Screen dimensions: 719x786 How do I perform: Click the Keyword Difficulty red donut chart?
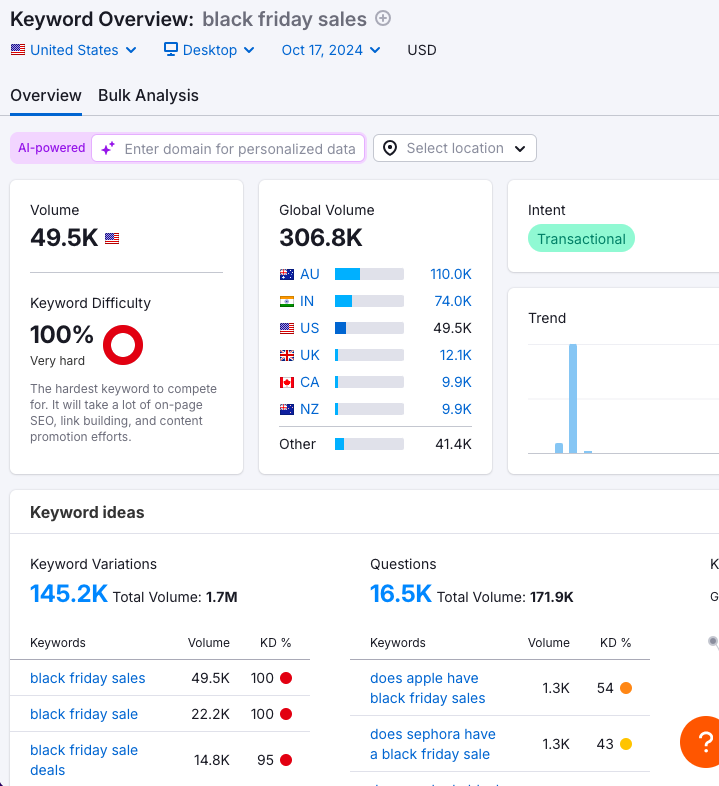pos(123,345)
